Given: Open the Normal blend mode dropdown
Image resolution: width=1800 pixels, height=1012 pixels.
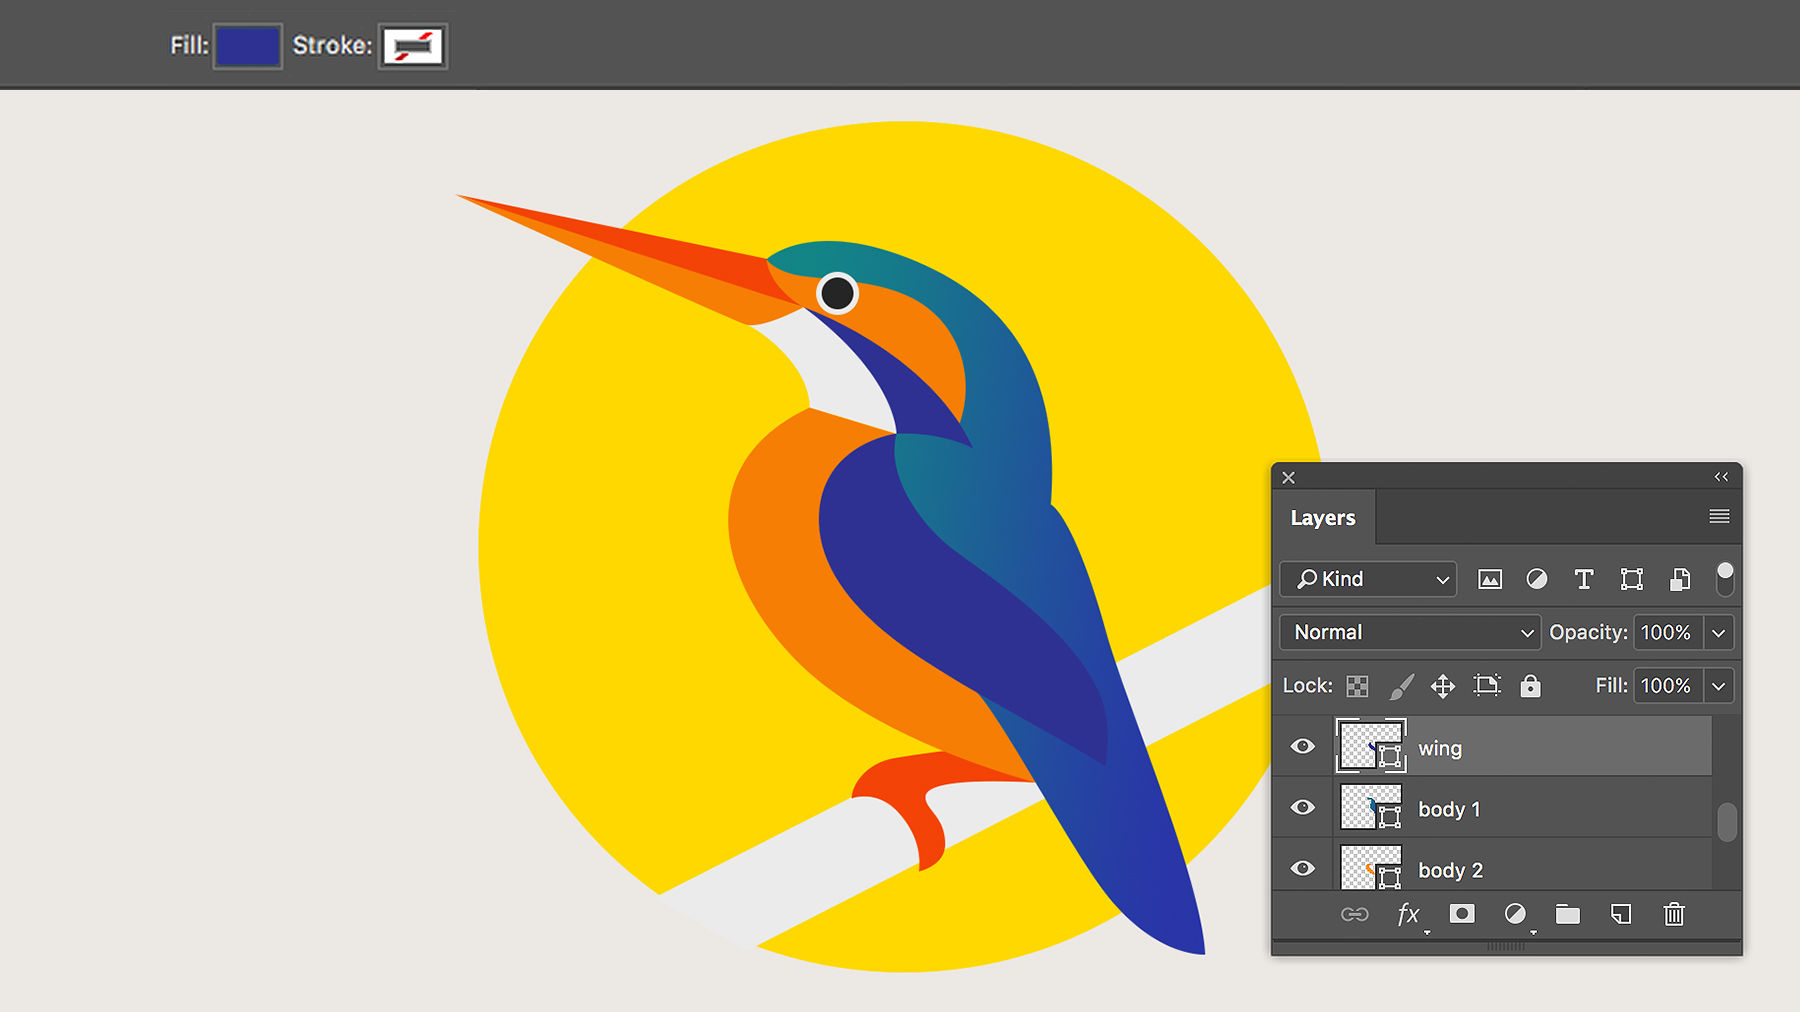Looking at the screenshot, I should coord(1409,632).
